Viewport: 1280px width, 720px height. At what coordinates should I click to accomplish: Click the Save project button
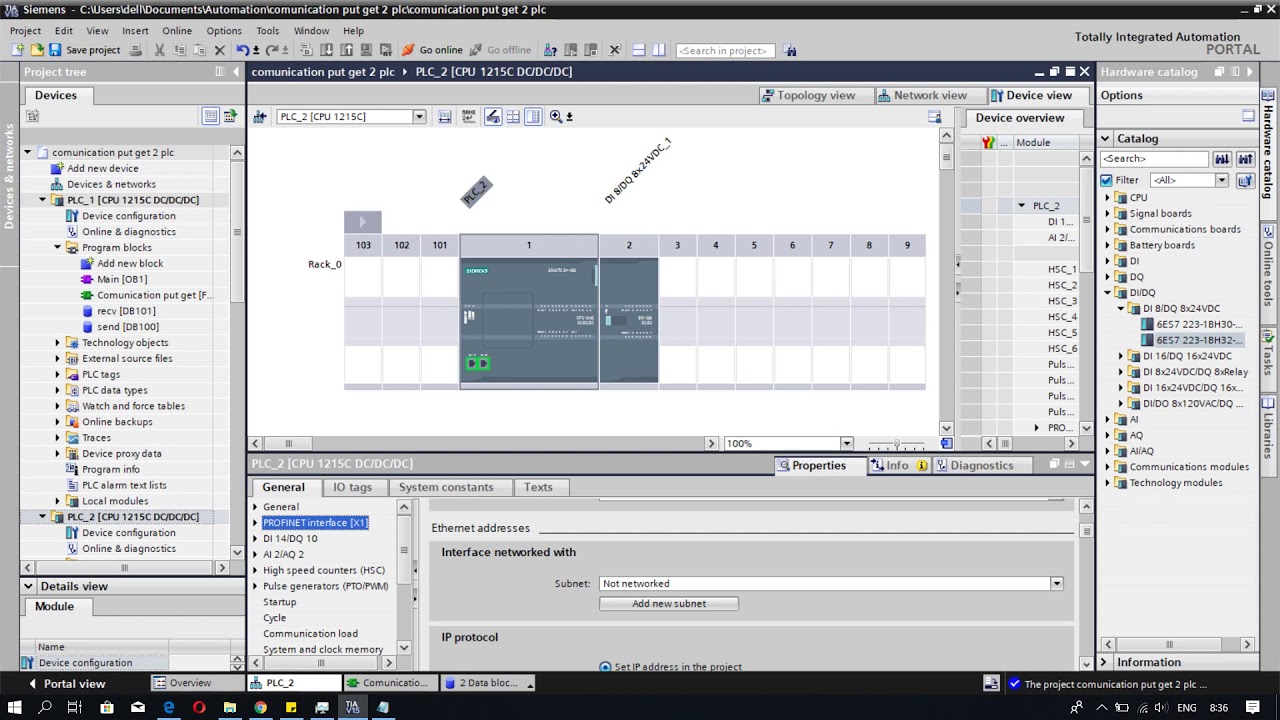pyautogui.click(x=84, y=50)
